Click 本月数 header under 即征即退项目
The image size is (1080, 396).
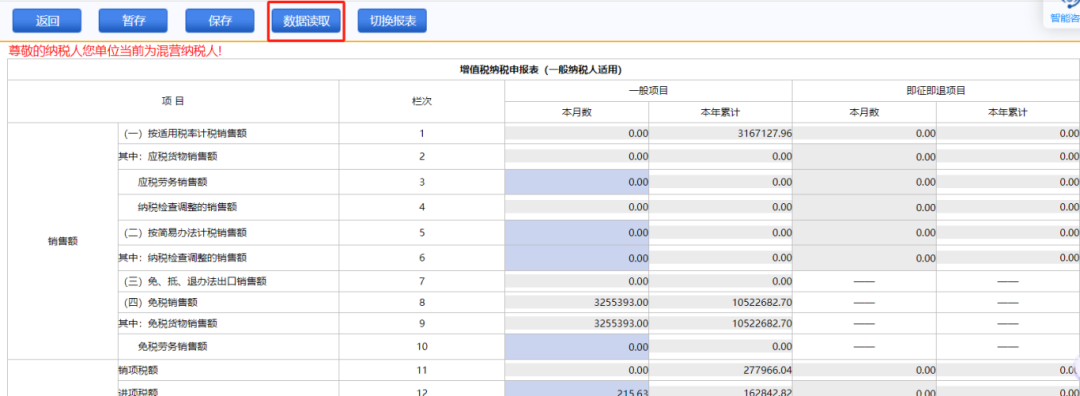[x=864, y=112]
